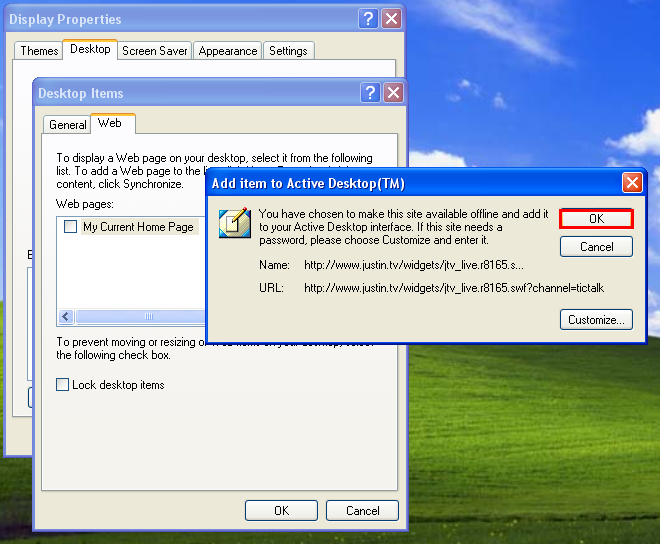Image resolution: width=660 pixels, height=544 pixels.
Task: Click Cancel in the Desktop Items window
Action: (x=362, y=510)
